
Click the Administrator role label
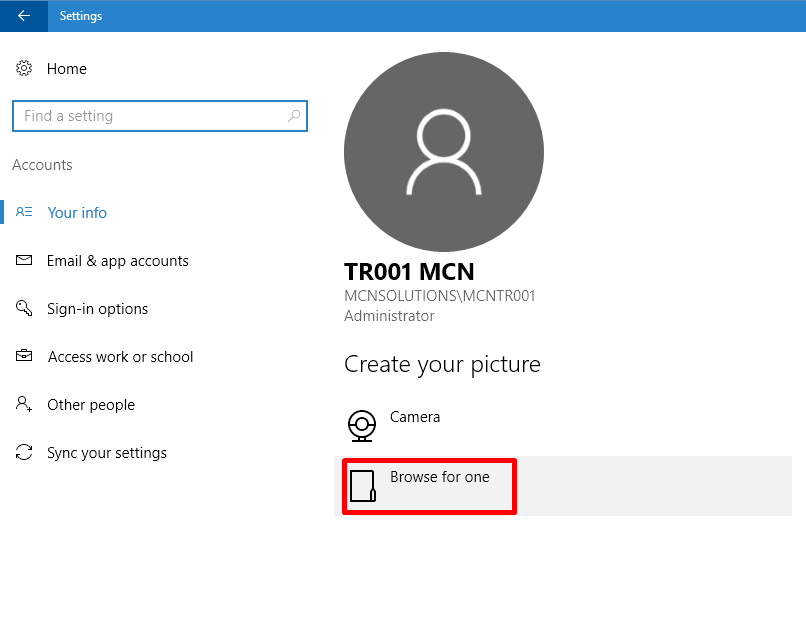pyautogui.click(x=389, y=316)
